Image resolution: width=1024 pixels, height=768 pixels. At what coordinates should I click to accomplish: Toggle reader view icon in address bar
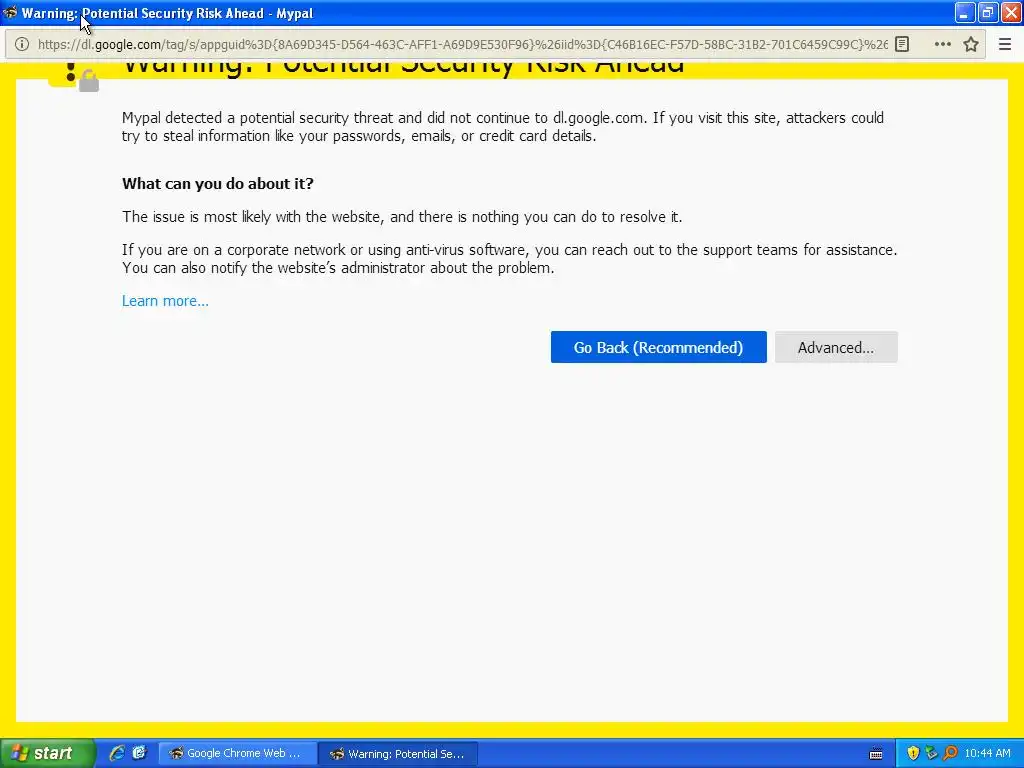[x=902, y=44]
